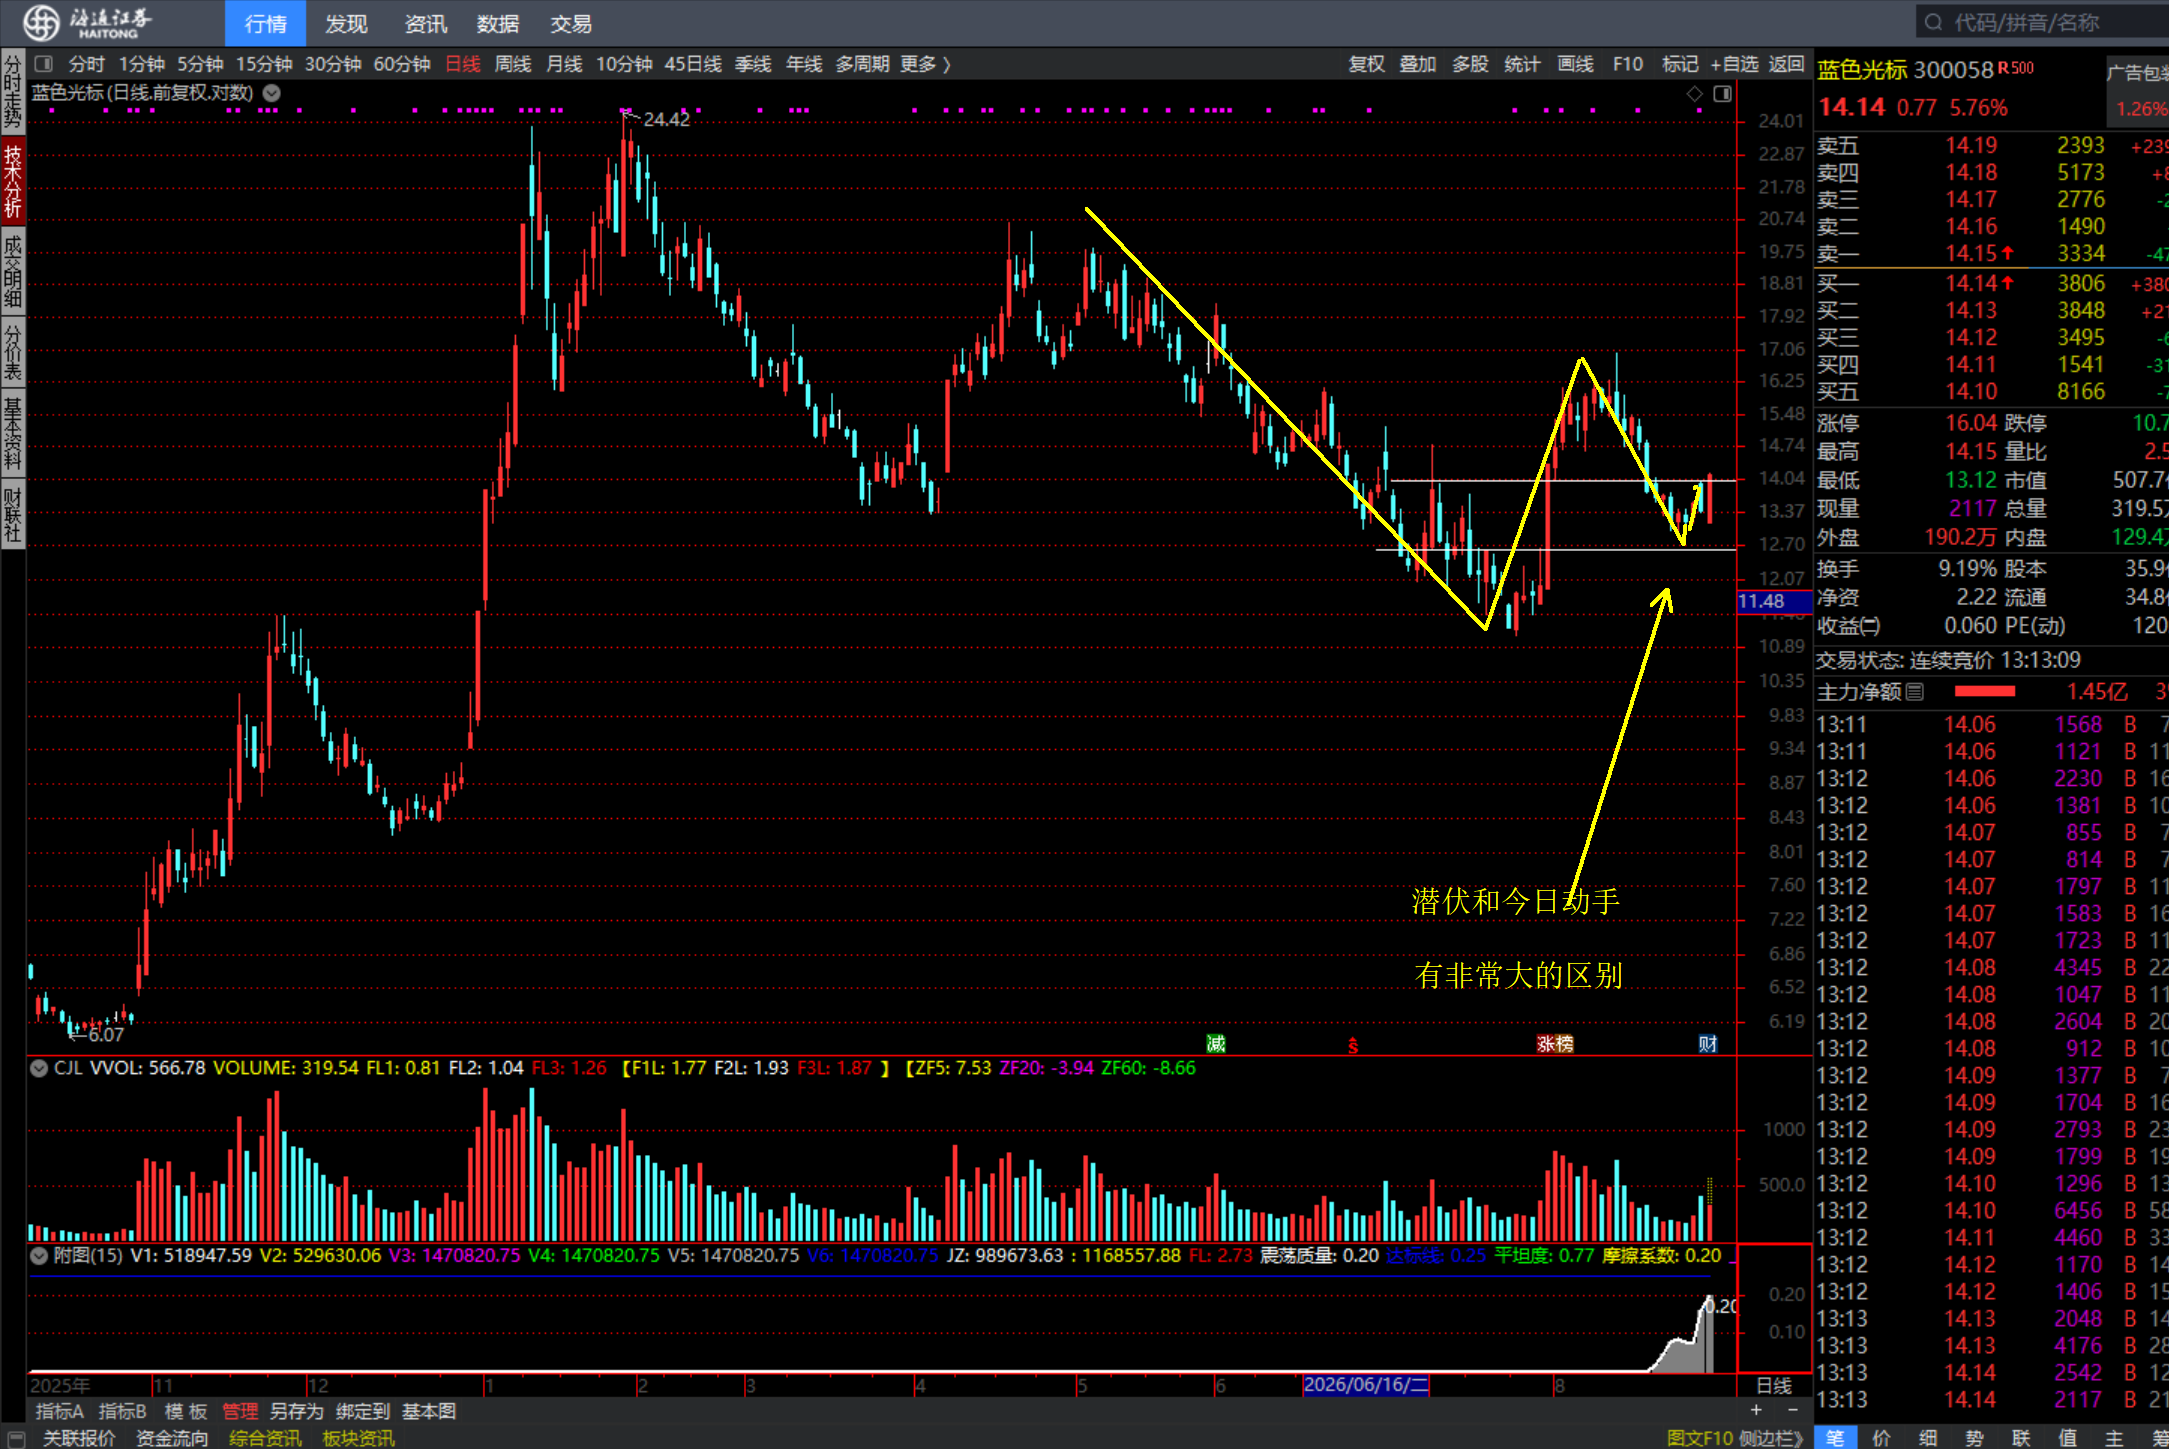2169x1449 pixels.
Task: Open 综合资讯 bottom tab
Action: click(265, 1438)
